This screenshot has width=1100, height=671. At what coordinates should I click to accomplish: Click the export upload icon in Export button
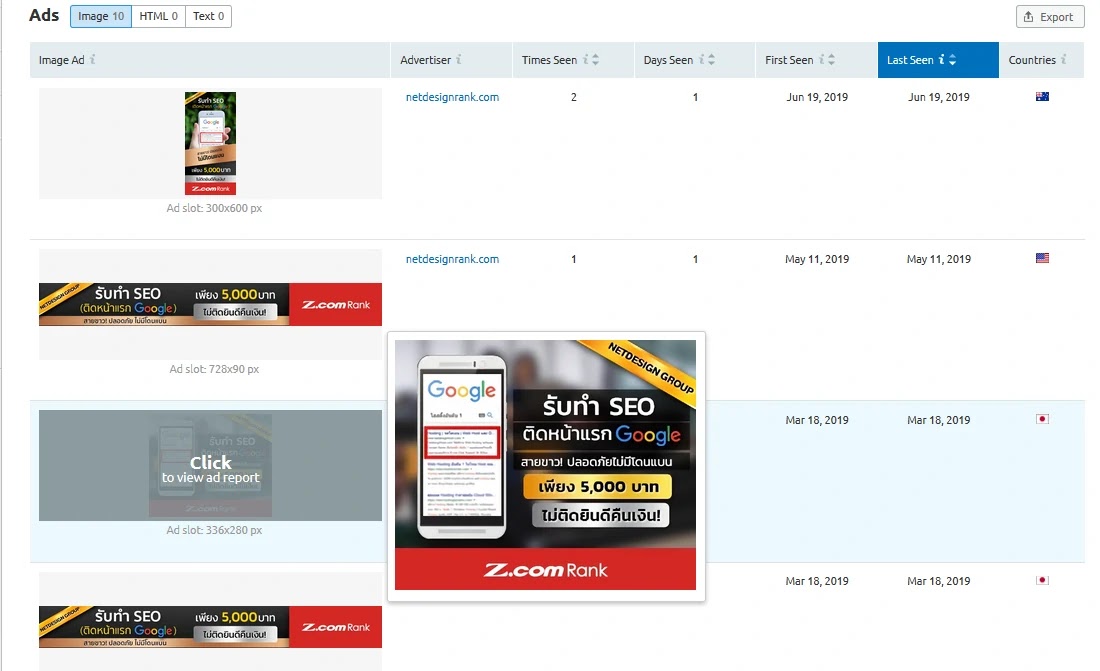(1028, 17)
